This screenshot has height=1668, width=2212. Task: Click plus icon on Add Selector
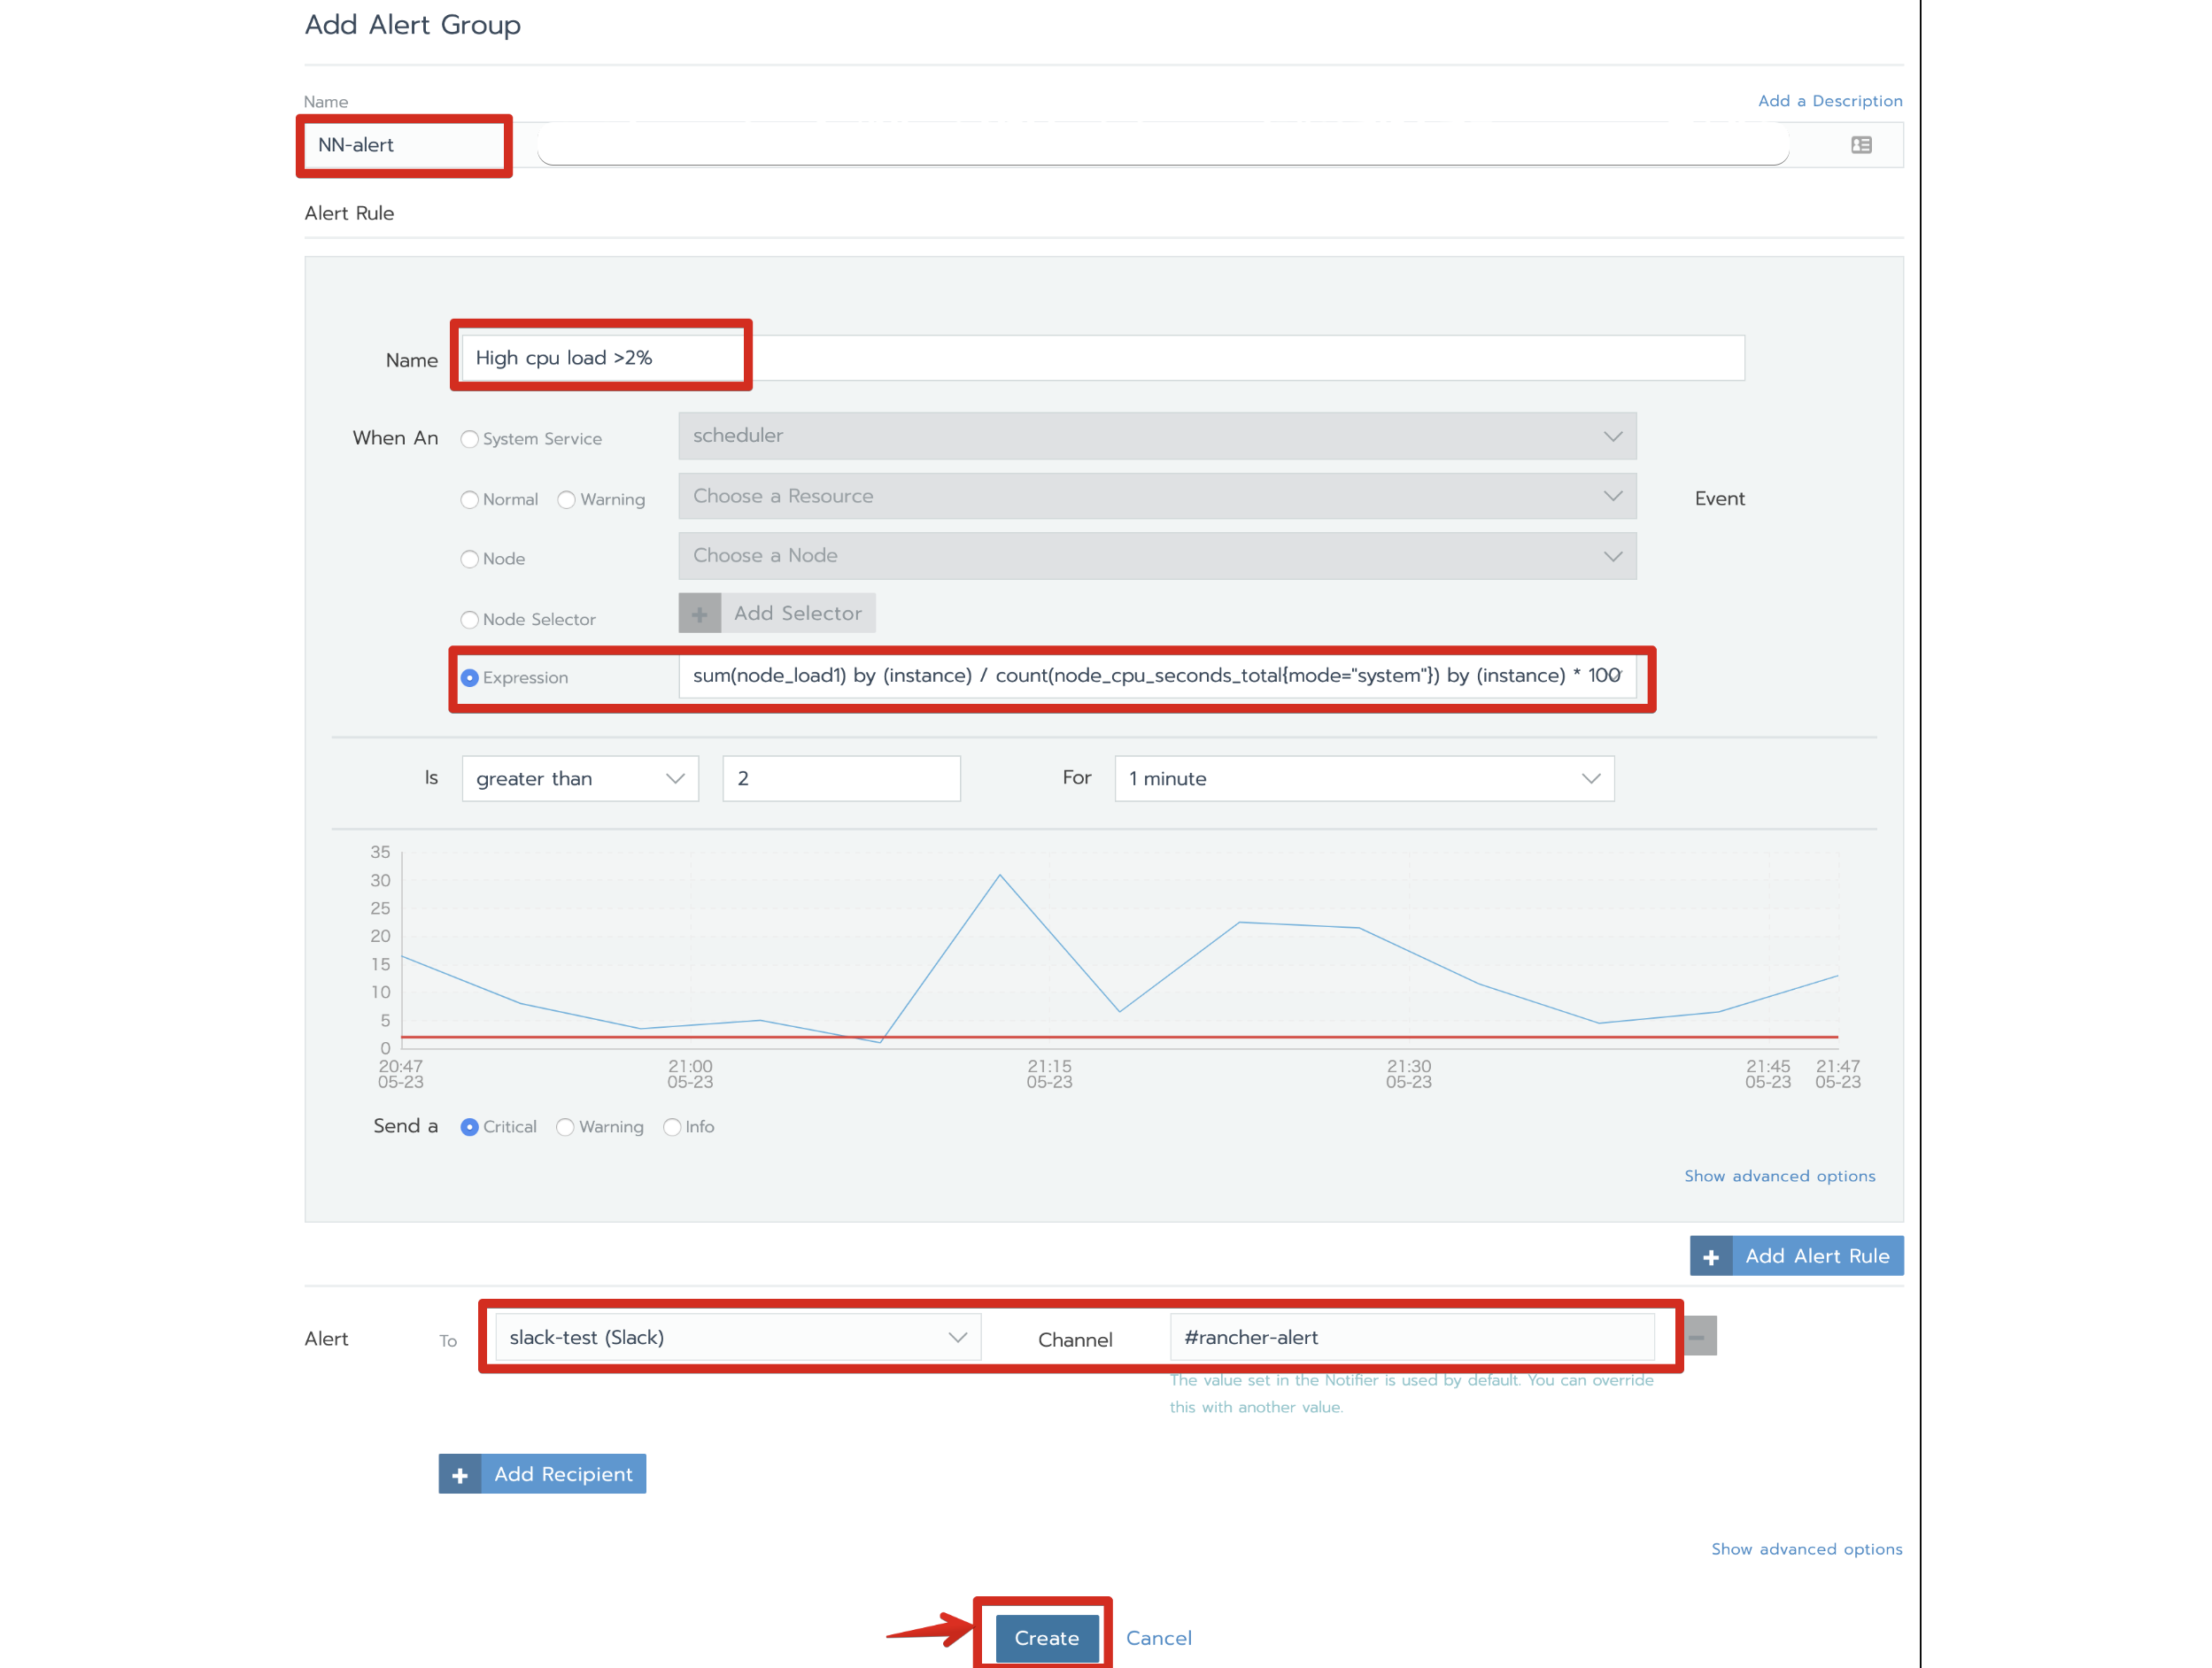click(x=700, y=613)
